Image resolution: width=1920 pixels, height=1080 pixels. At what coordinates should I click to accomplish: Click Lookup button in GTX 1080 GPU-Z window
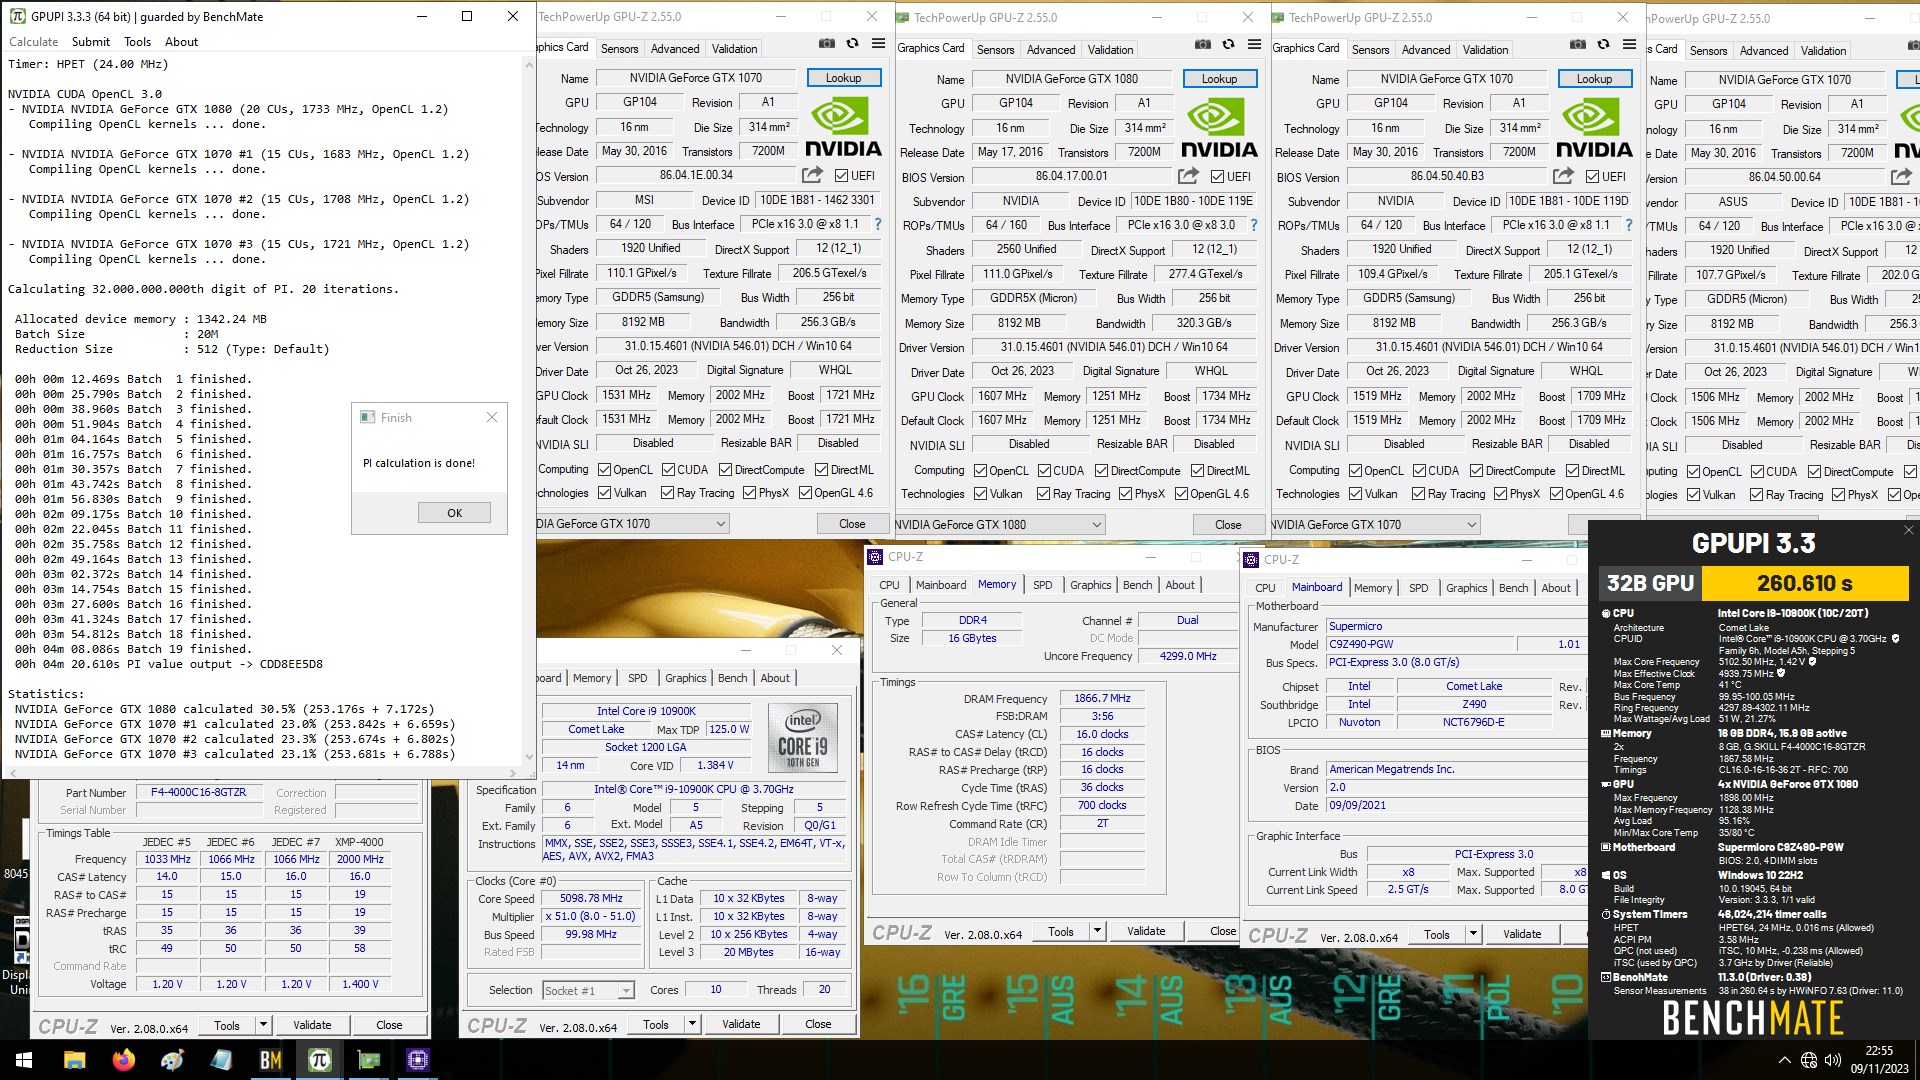coord(1219,79)
